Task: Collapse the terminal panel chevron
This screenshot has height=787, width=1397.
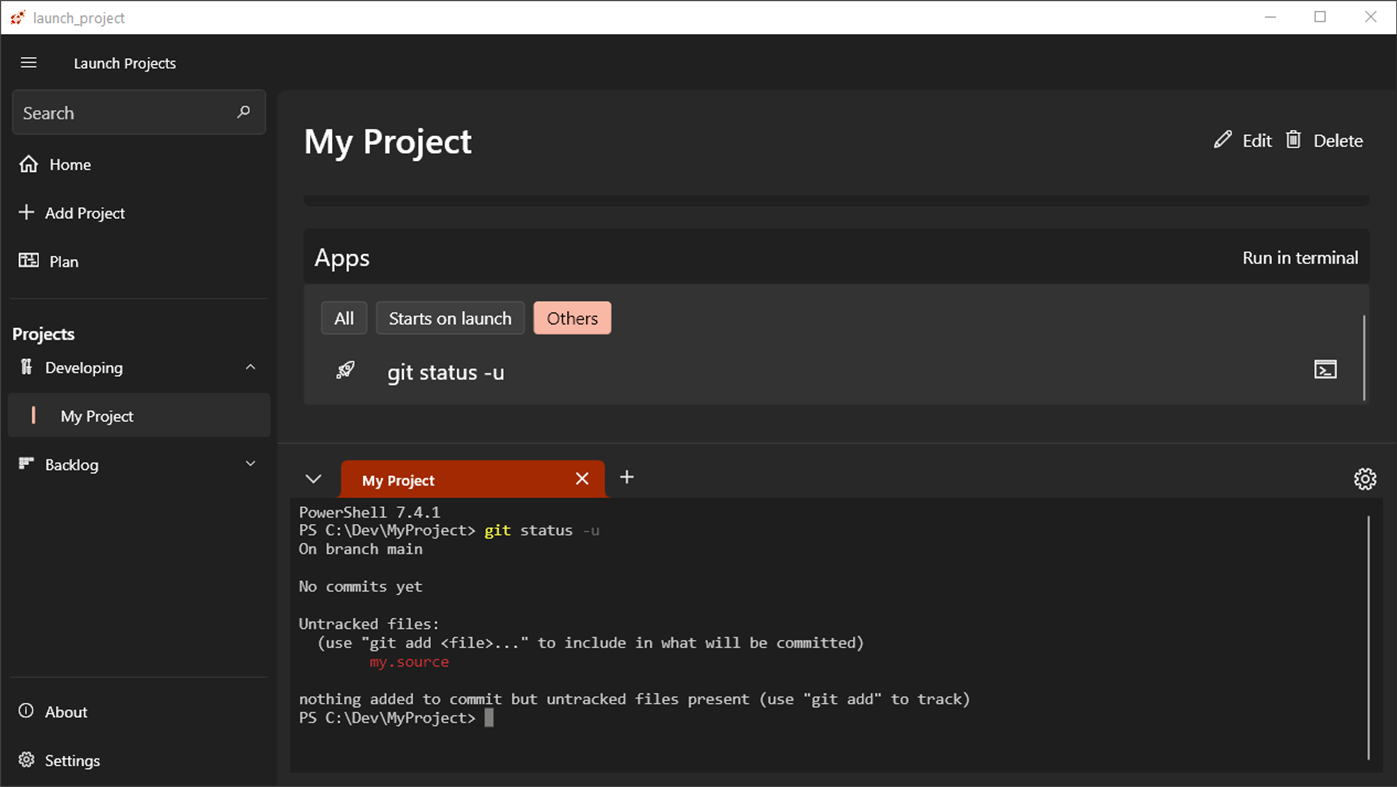Action: 313,479
